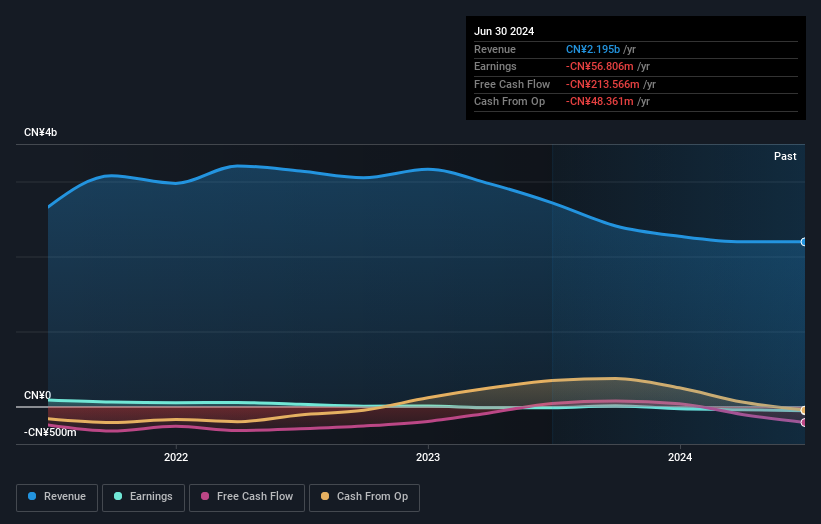The width and height of the screenshot is (821, 524).
Task: Click the Cash From Op label in tooltip
Action: [x=509, y=102]
